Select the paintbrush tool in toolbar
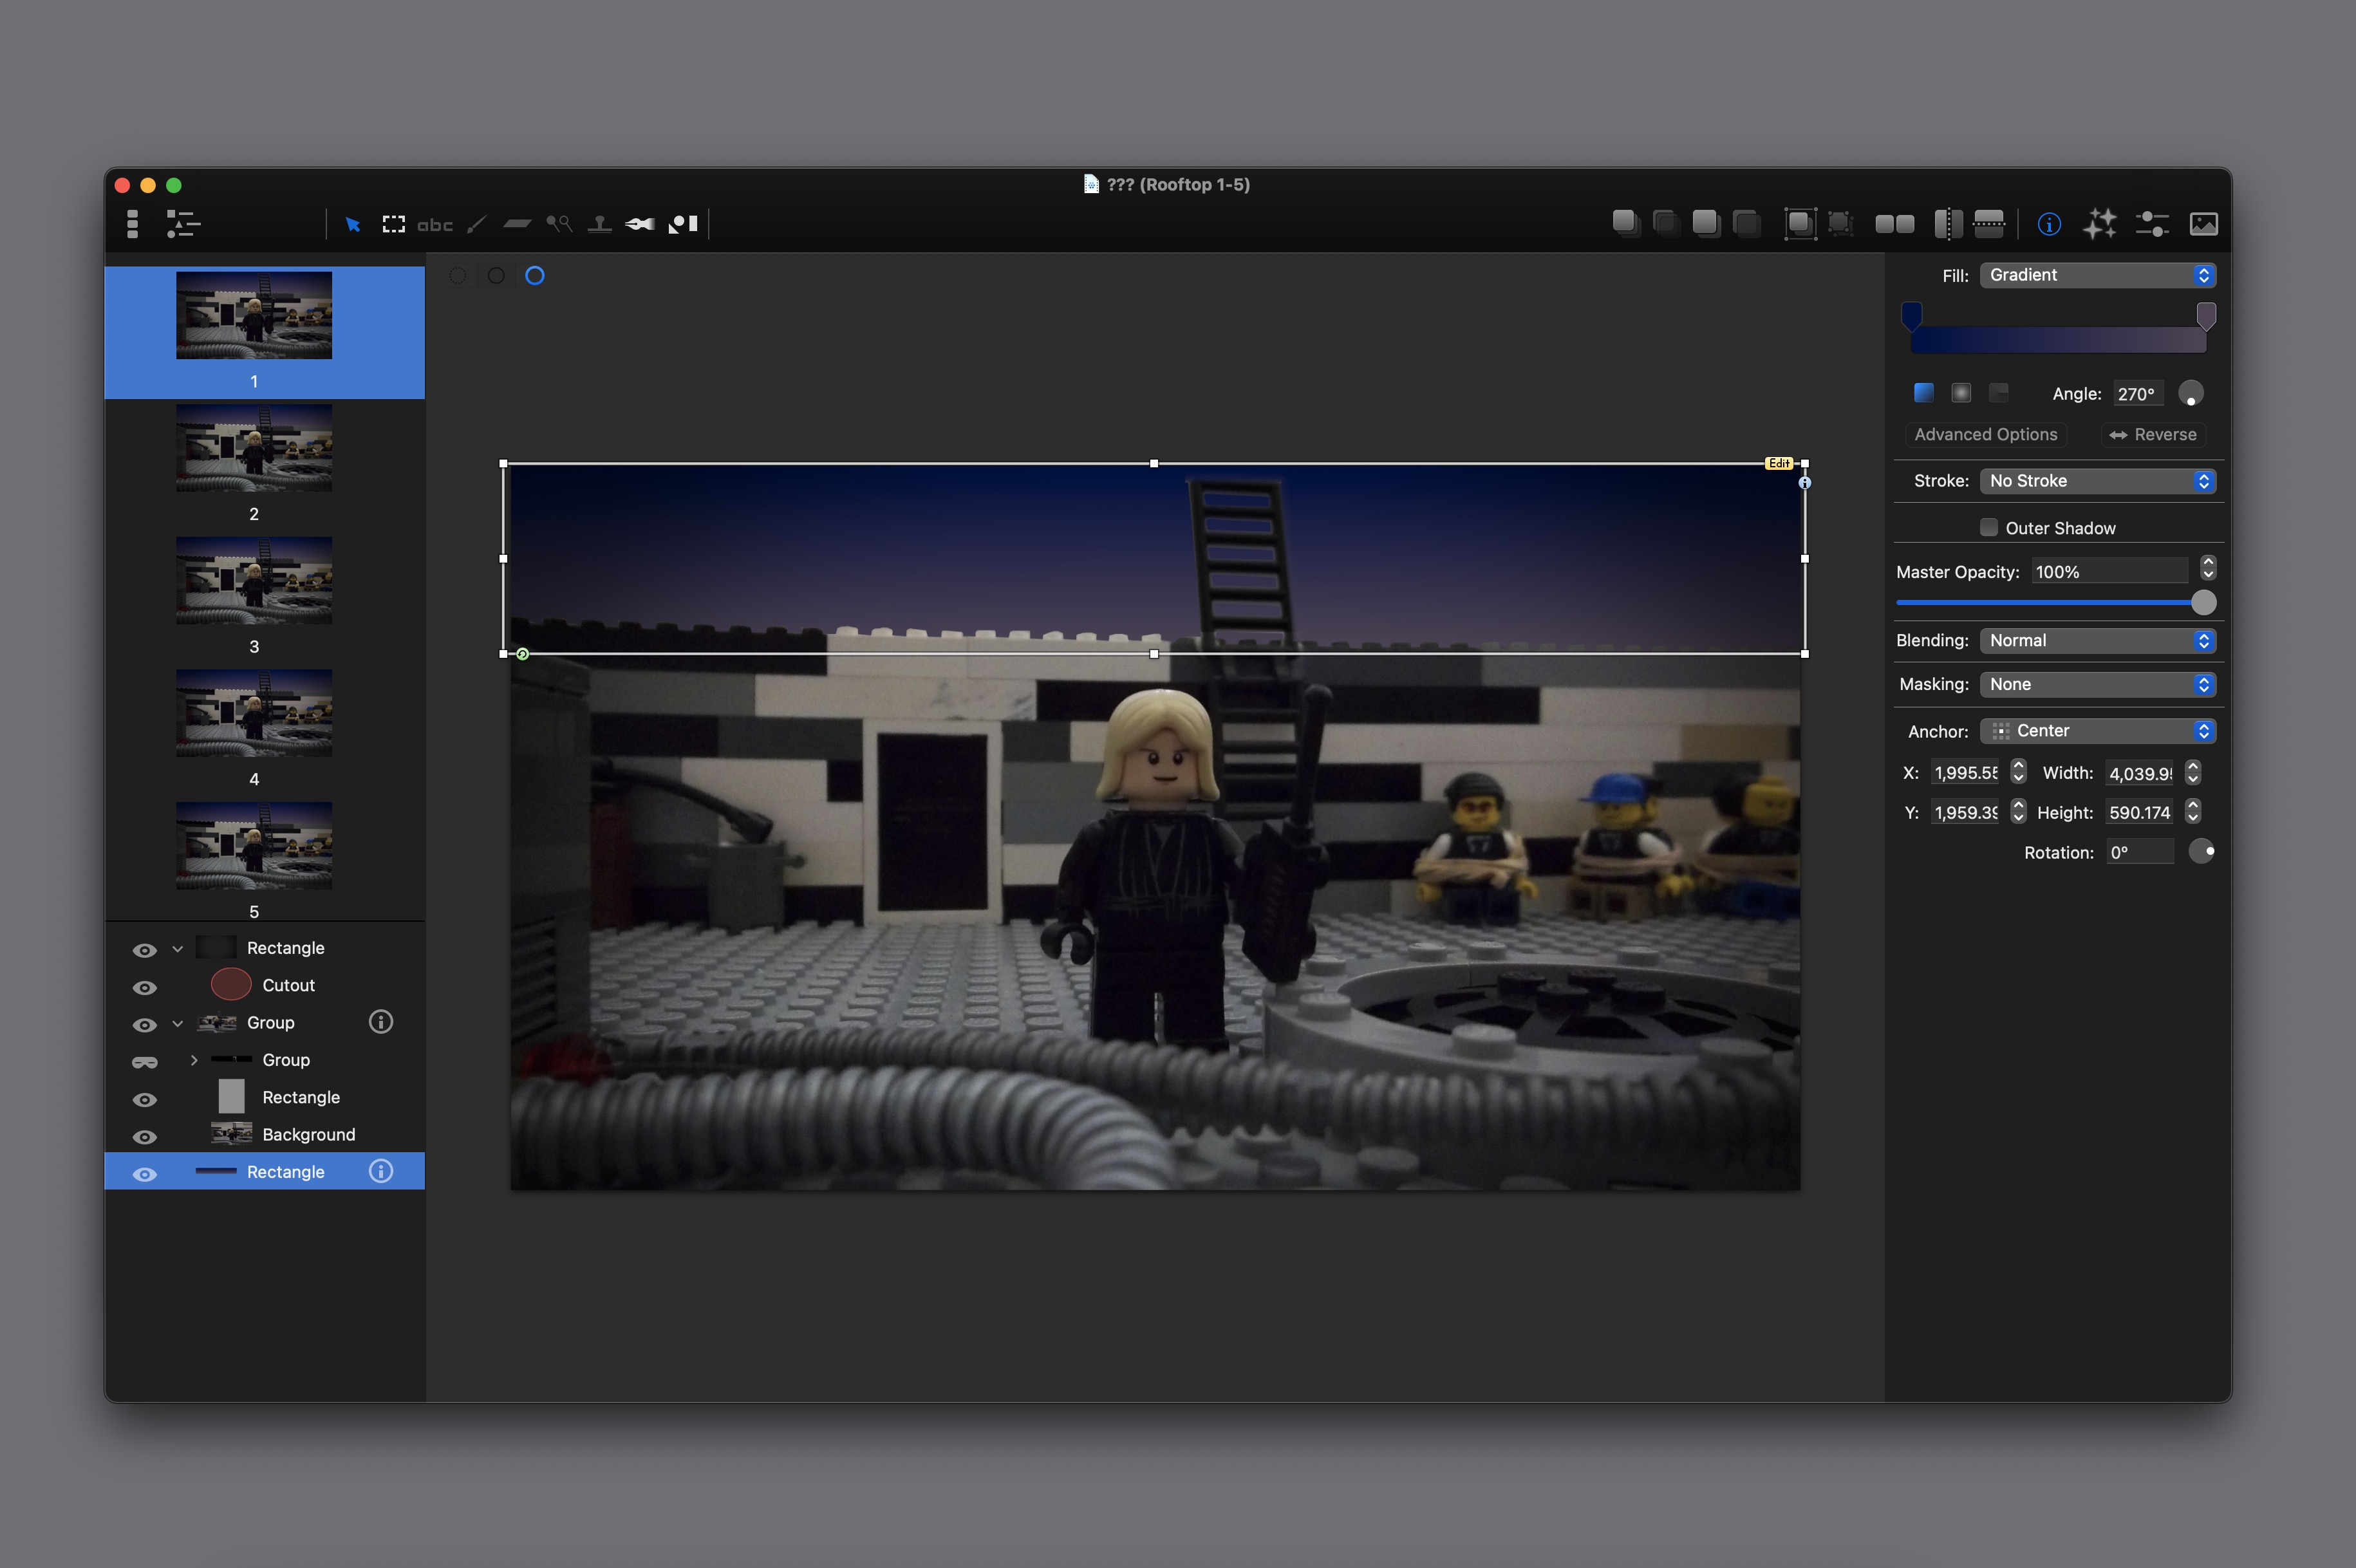 pyautogui.click(x=476, y=225)
